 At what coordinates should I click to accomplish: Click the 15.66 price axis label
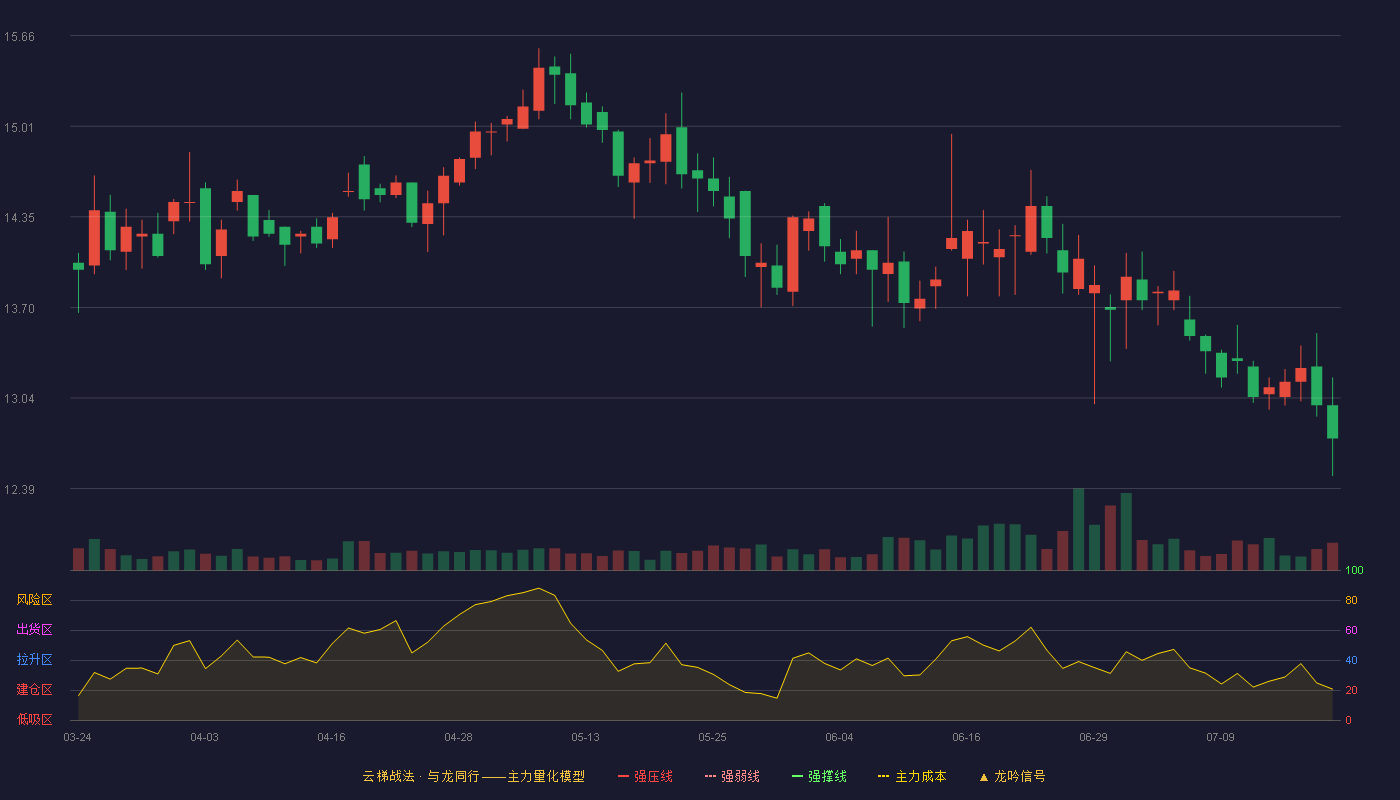pos(19,37)
